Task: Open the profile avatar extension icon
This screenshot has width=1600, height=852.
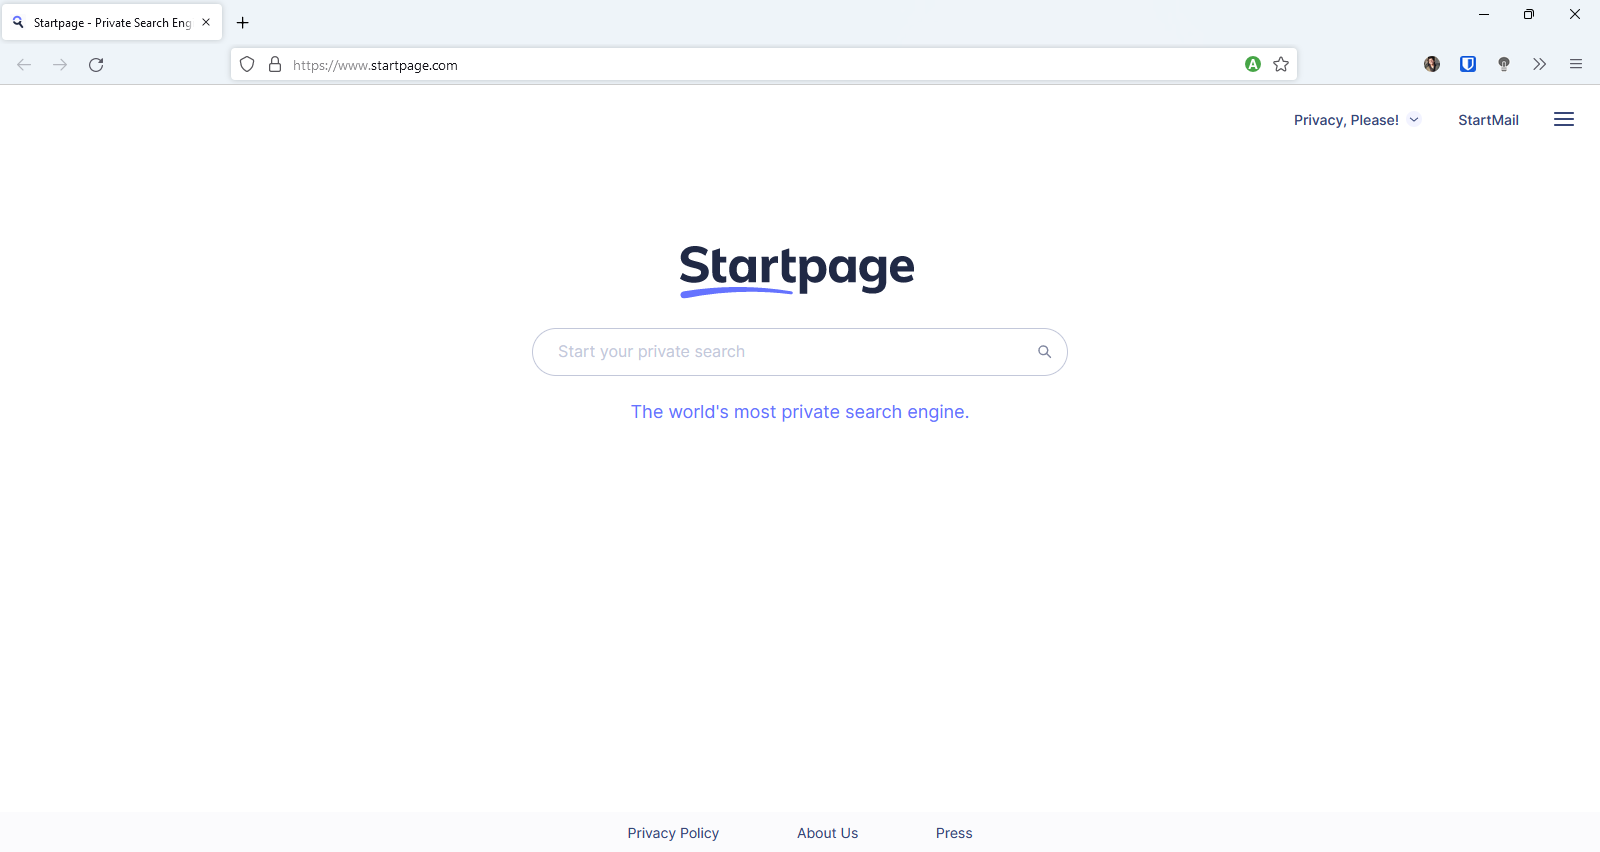Action: [1432, 64]
